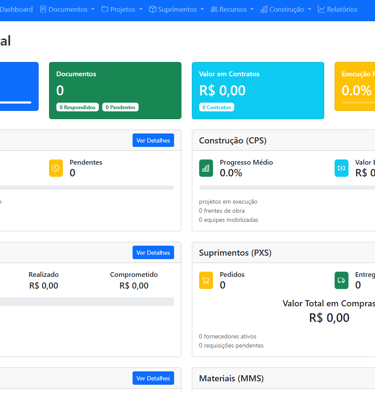Image resolution: width=375 pixels, height=393 pixels.
Task: Expand the Documentos dropdown caret
Action: pyautogui.click(x=93, y=9)
